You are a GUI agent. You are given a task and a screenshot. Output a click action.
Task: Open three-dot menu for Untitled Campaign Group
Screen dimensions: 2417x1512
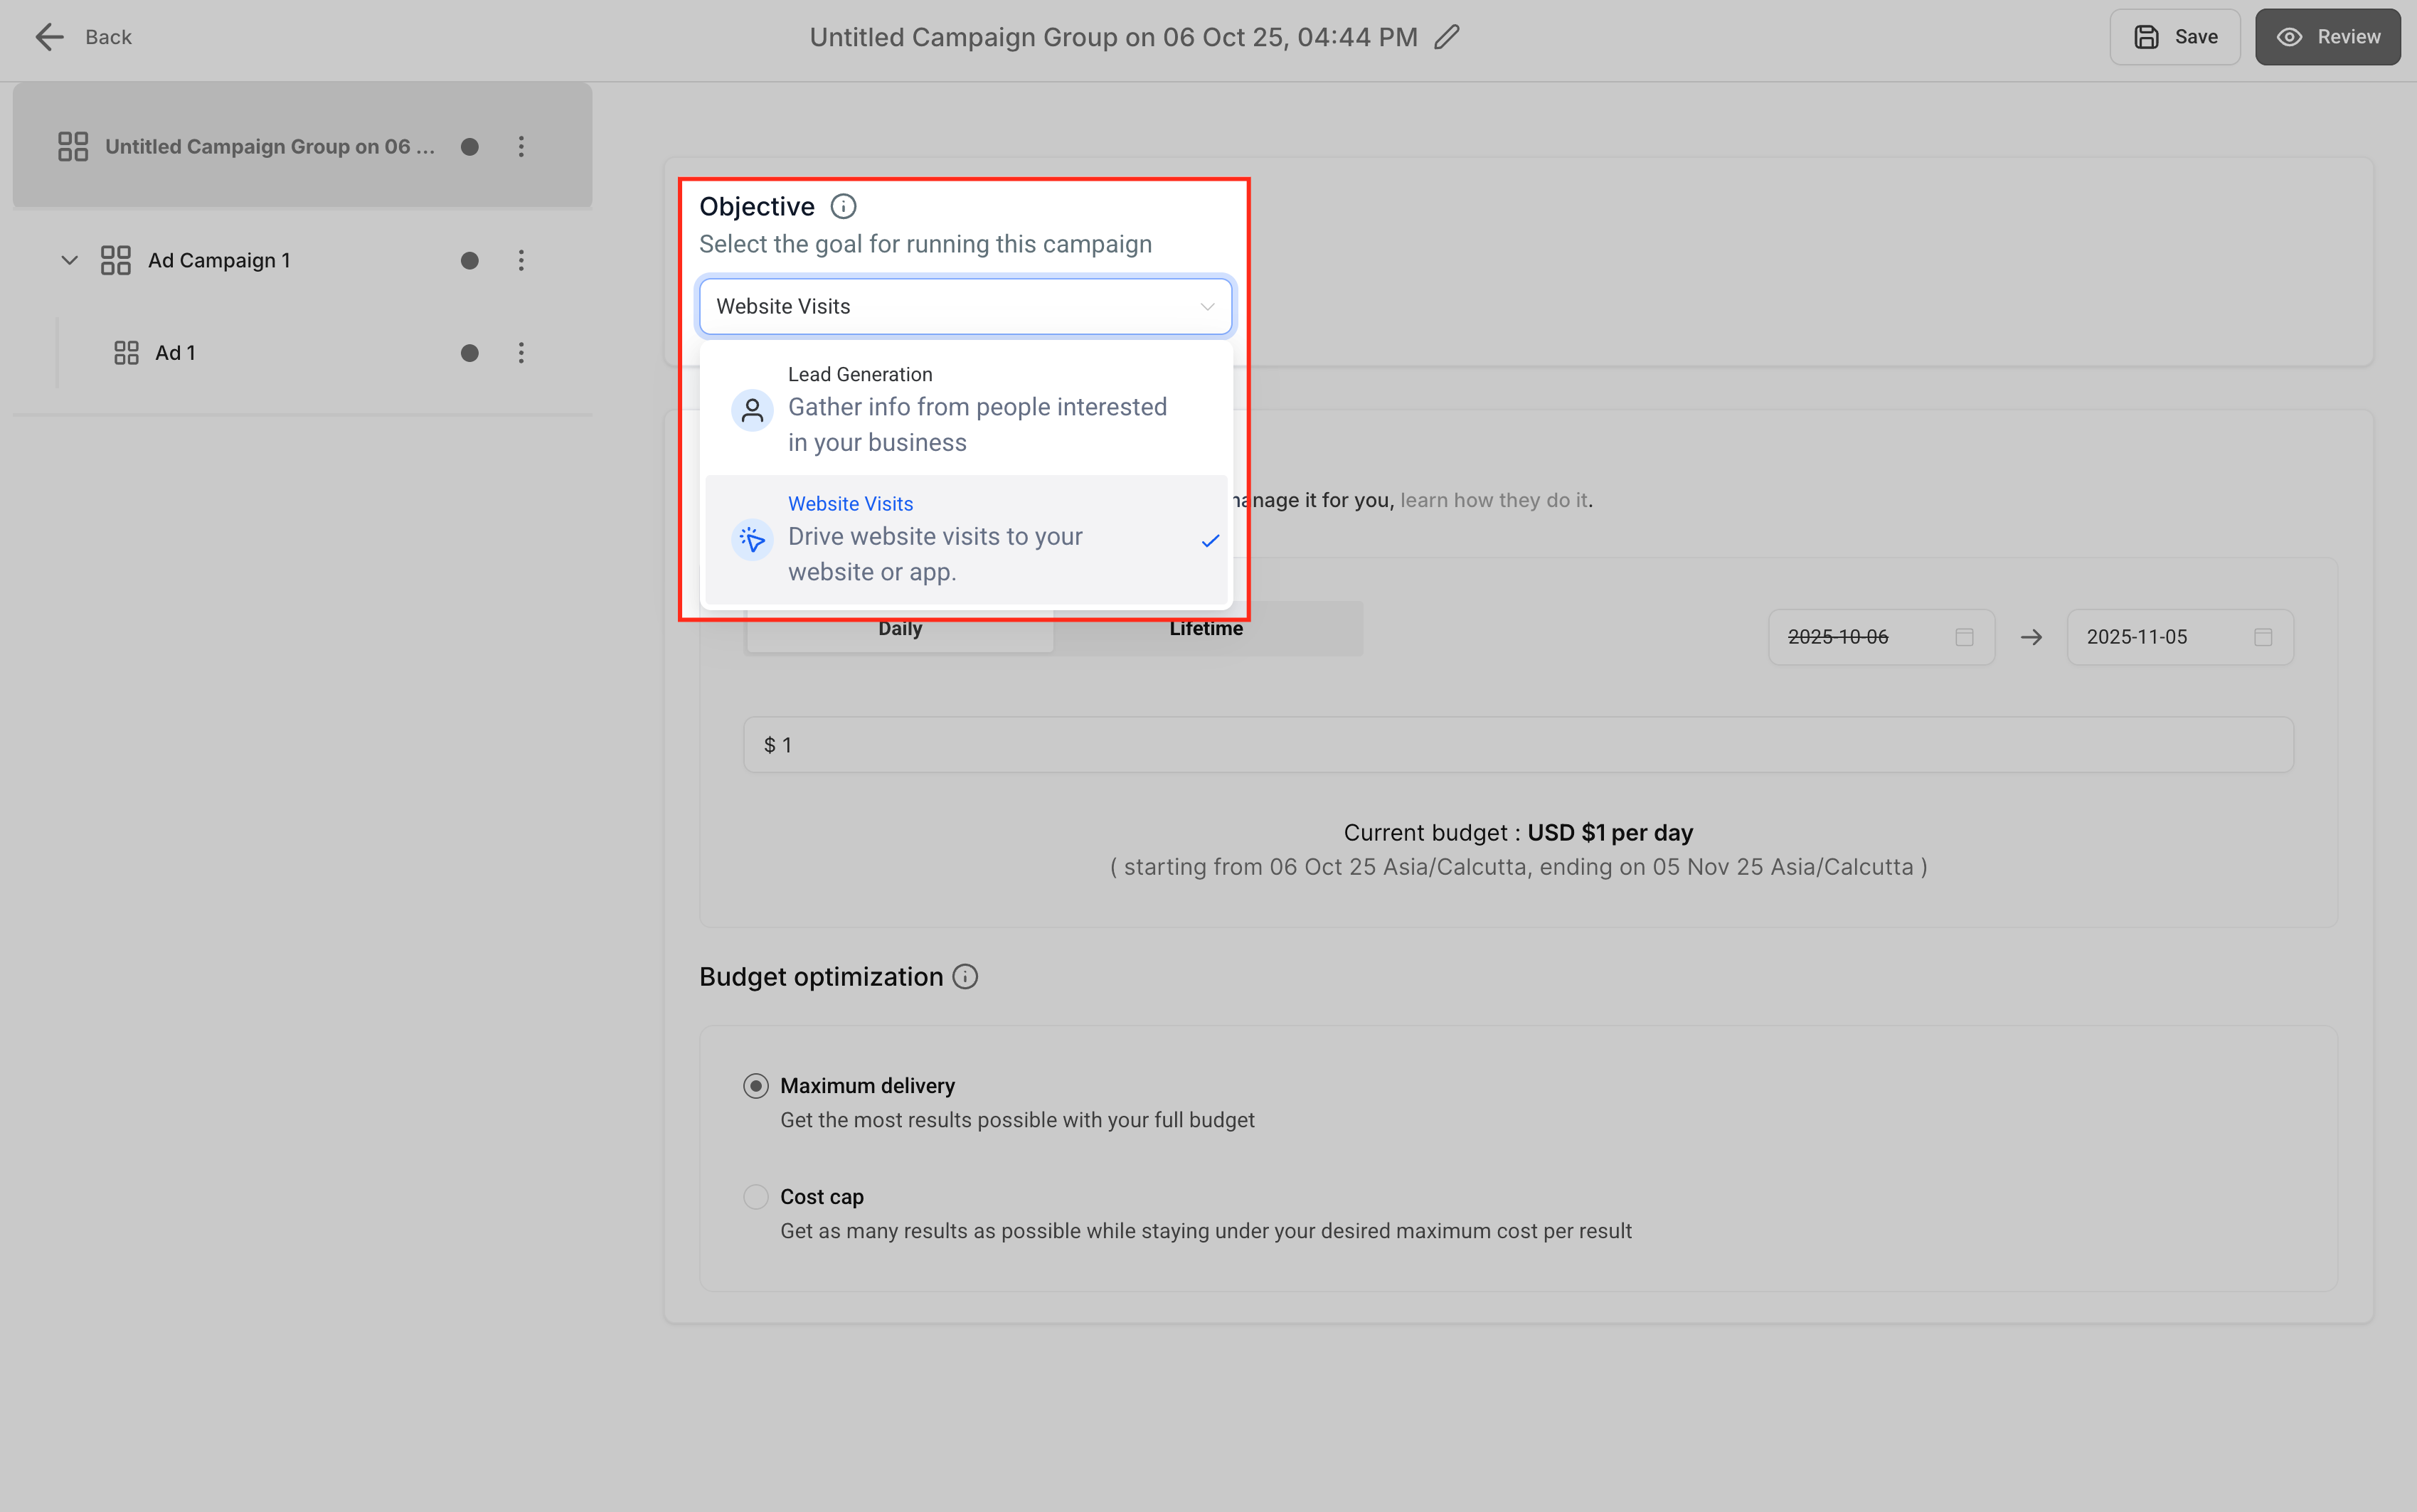[x=521, y=147]
